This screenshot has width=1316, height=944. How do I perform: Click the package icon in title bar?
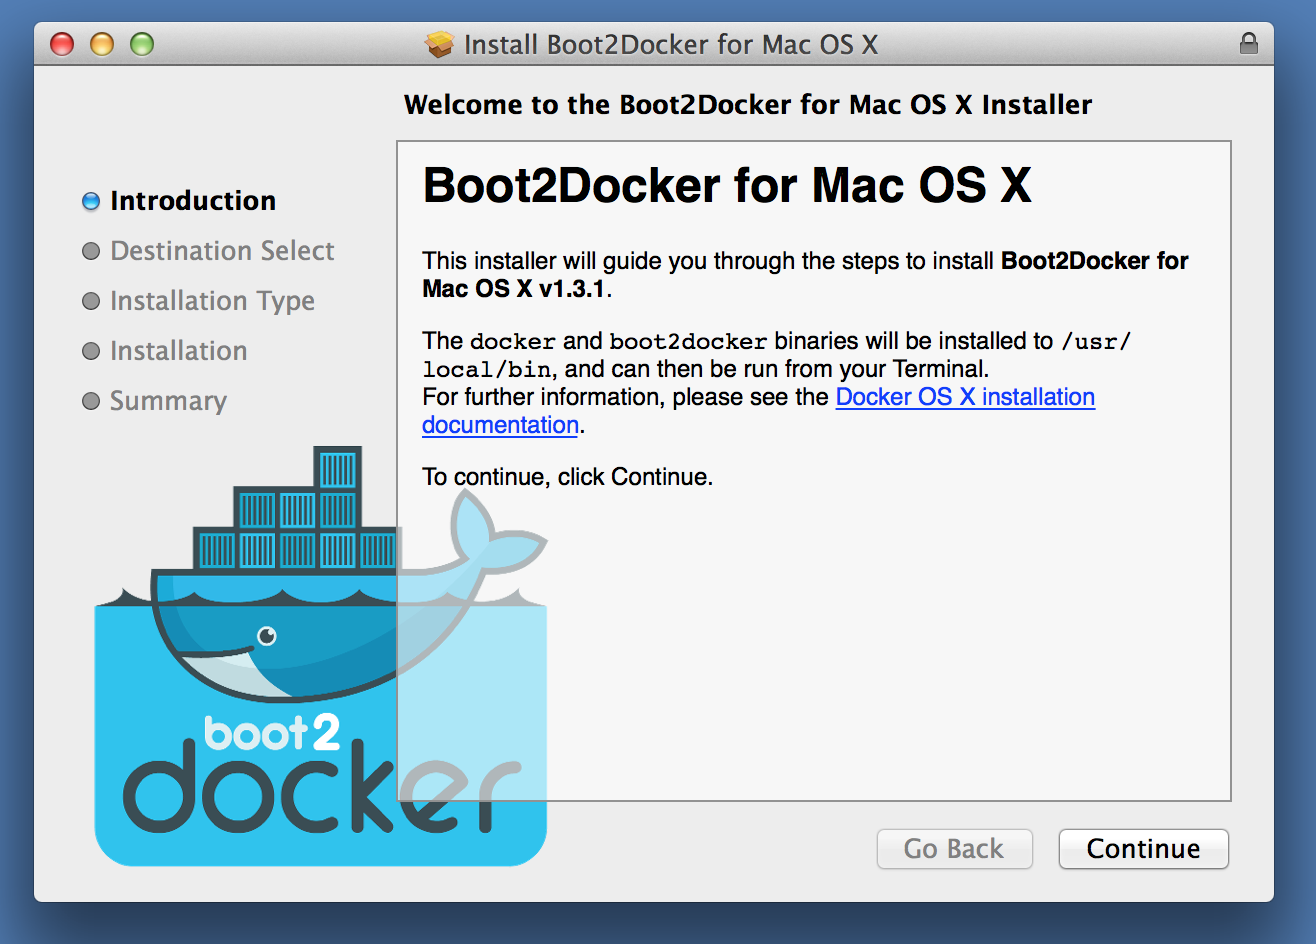pos(439,44)
